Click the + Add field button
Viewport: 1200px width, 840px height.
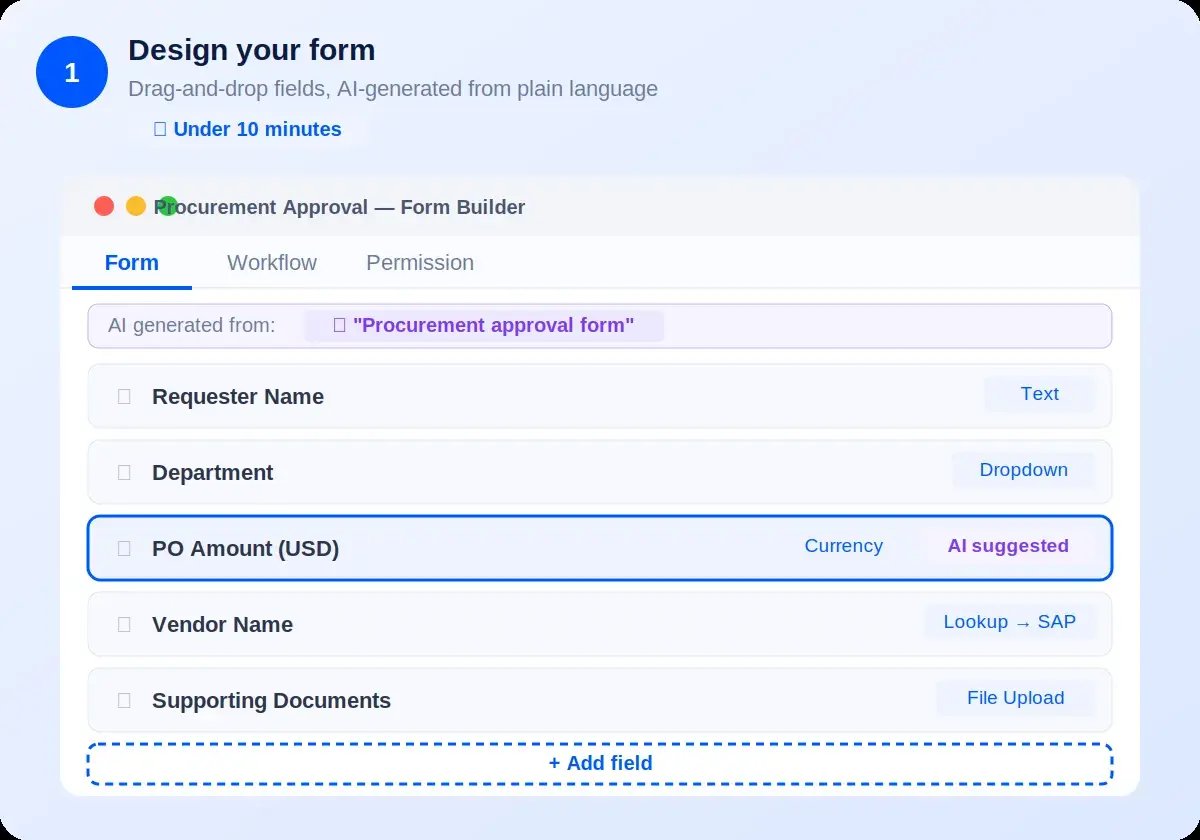600,764
